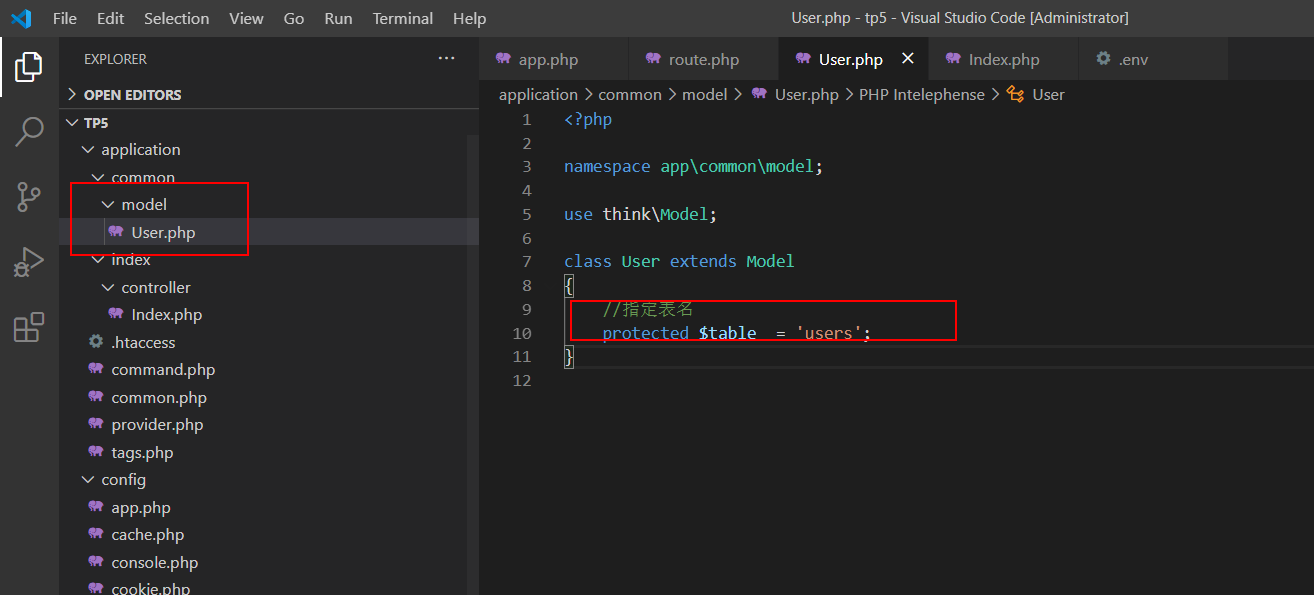Open the View menu

246,18
